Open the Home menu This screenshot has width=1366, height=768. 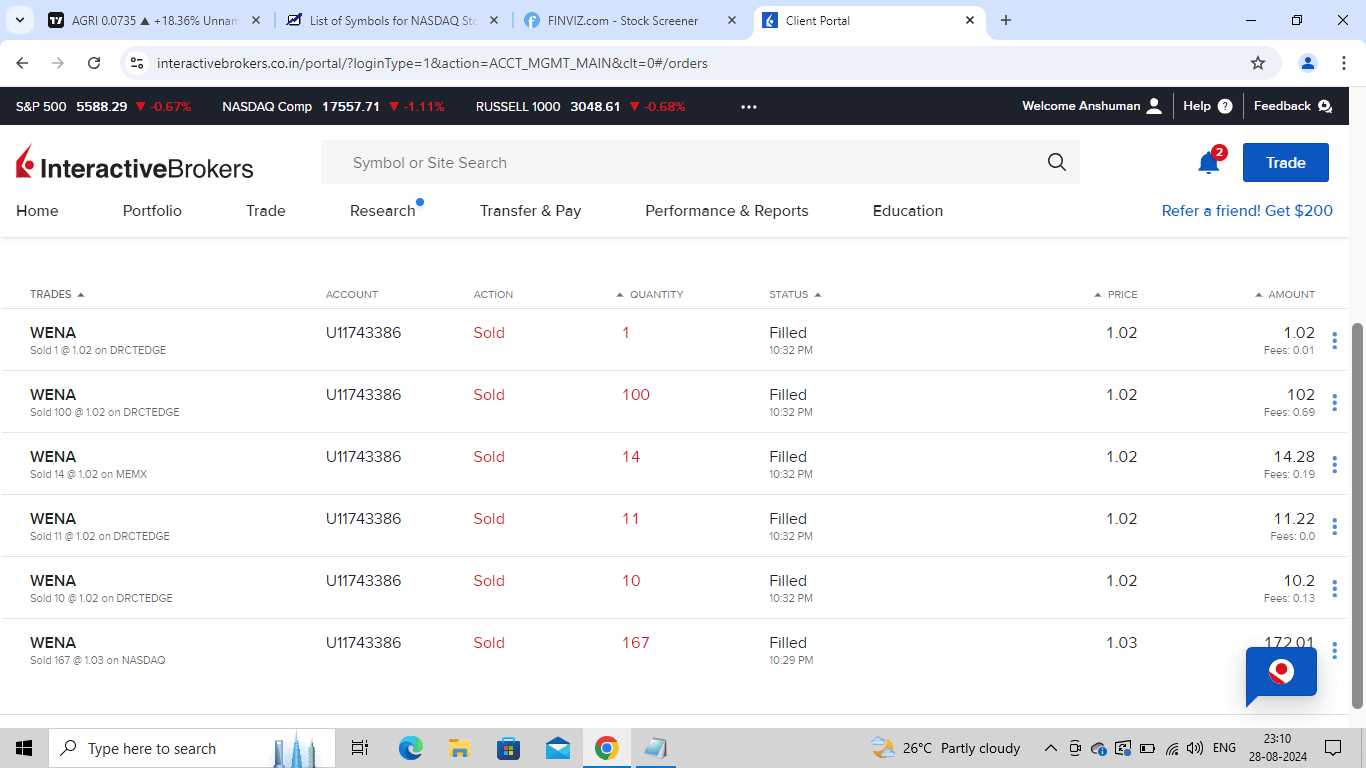tap(37, 211)
